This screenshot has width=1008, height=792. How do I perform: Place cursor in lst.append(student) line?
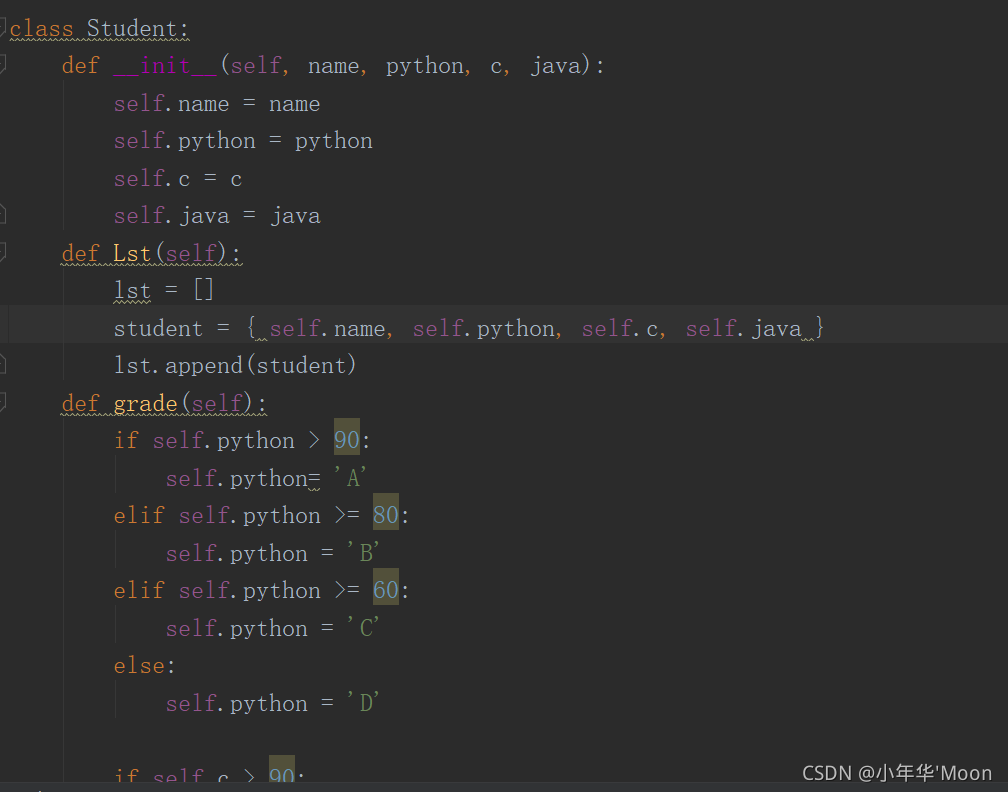tap(235, 365)
